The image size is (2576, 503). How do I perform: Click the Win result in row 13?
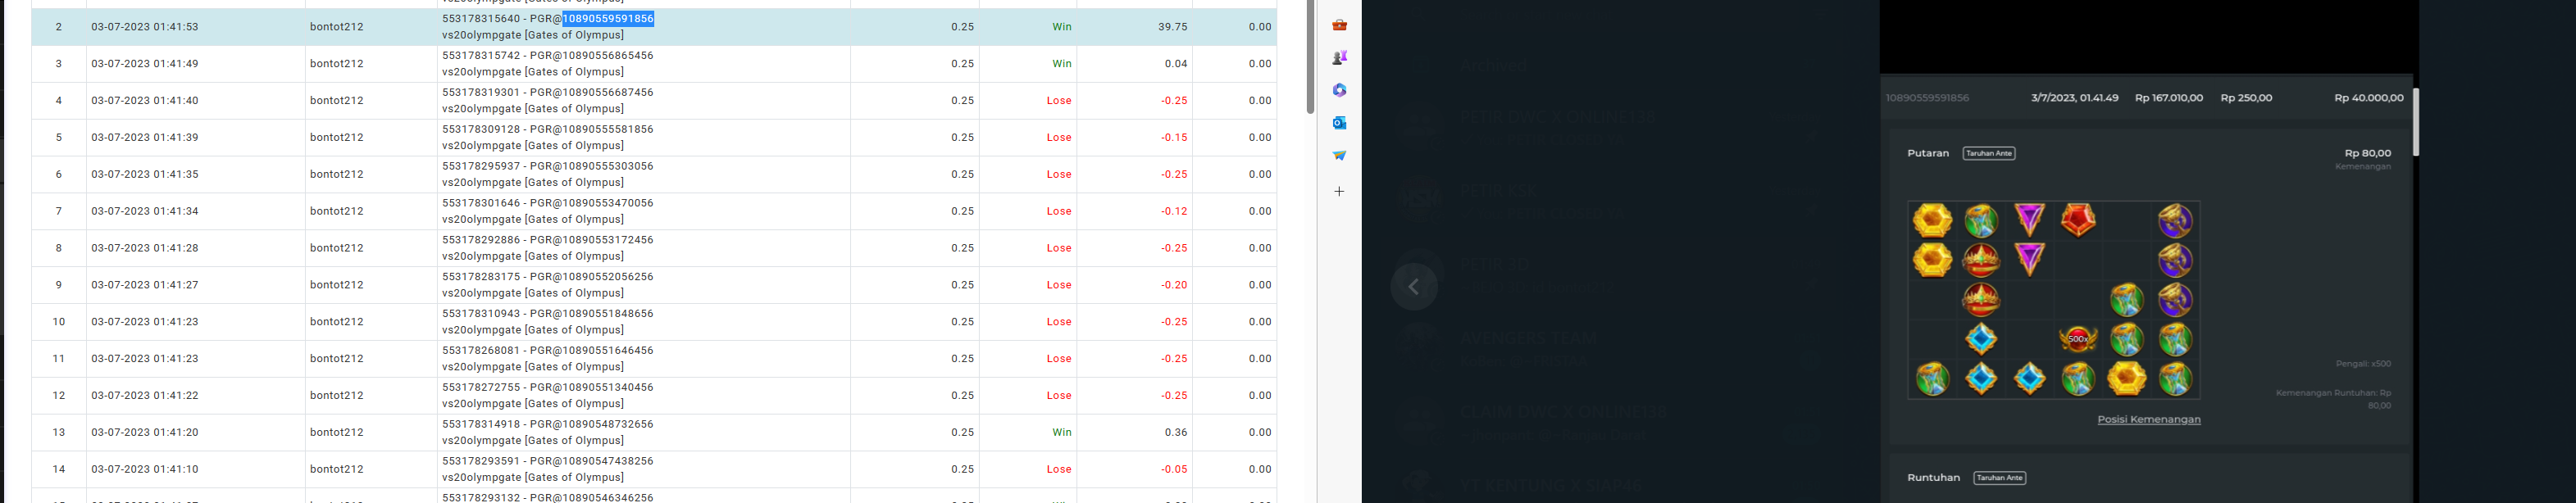click(x=1062, y=433)
